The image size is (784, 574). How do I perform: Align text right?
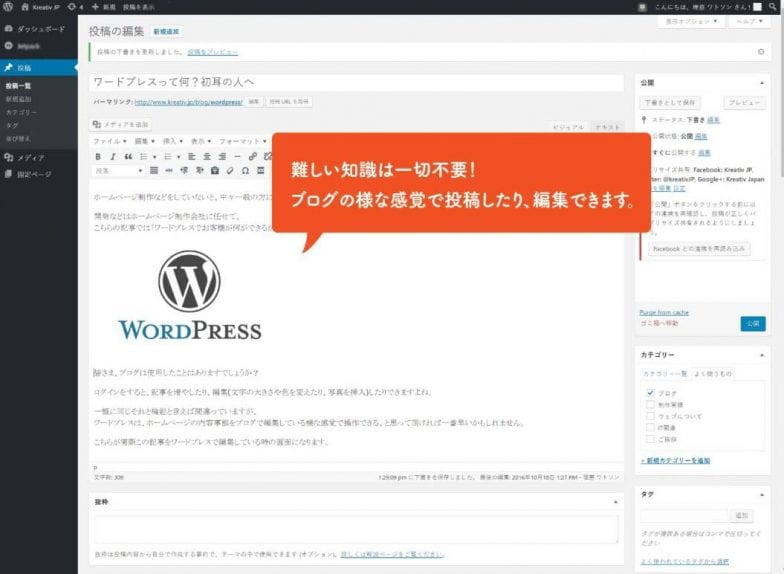click(222, 156)
